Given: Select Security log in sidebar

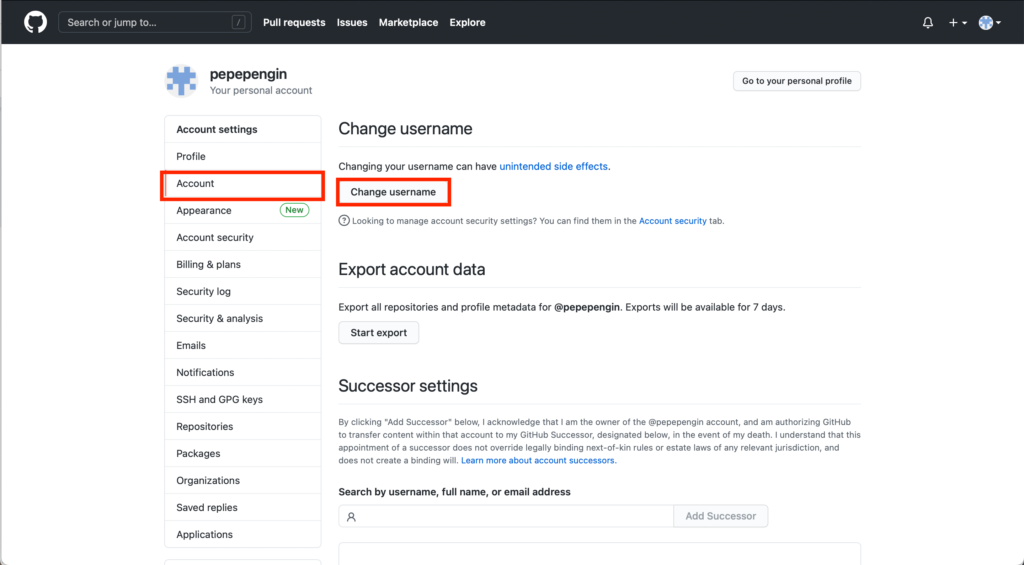Looking at the screenshot, I should pyautogui.click(x=243, y=291).
